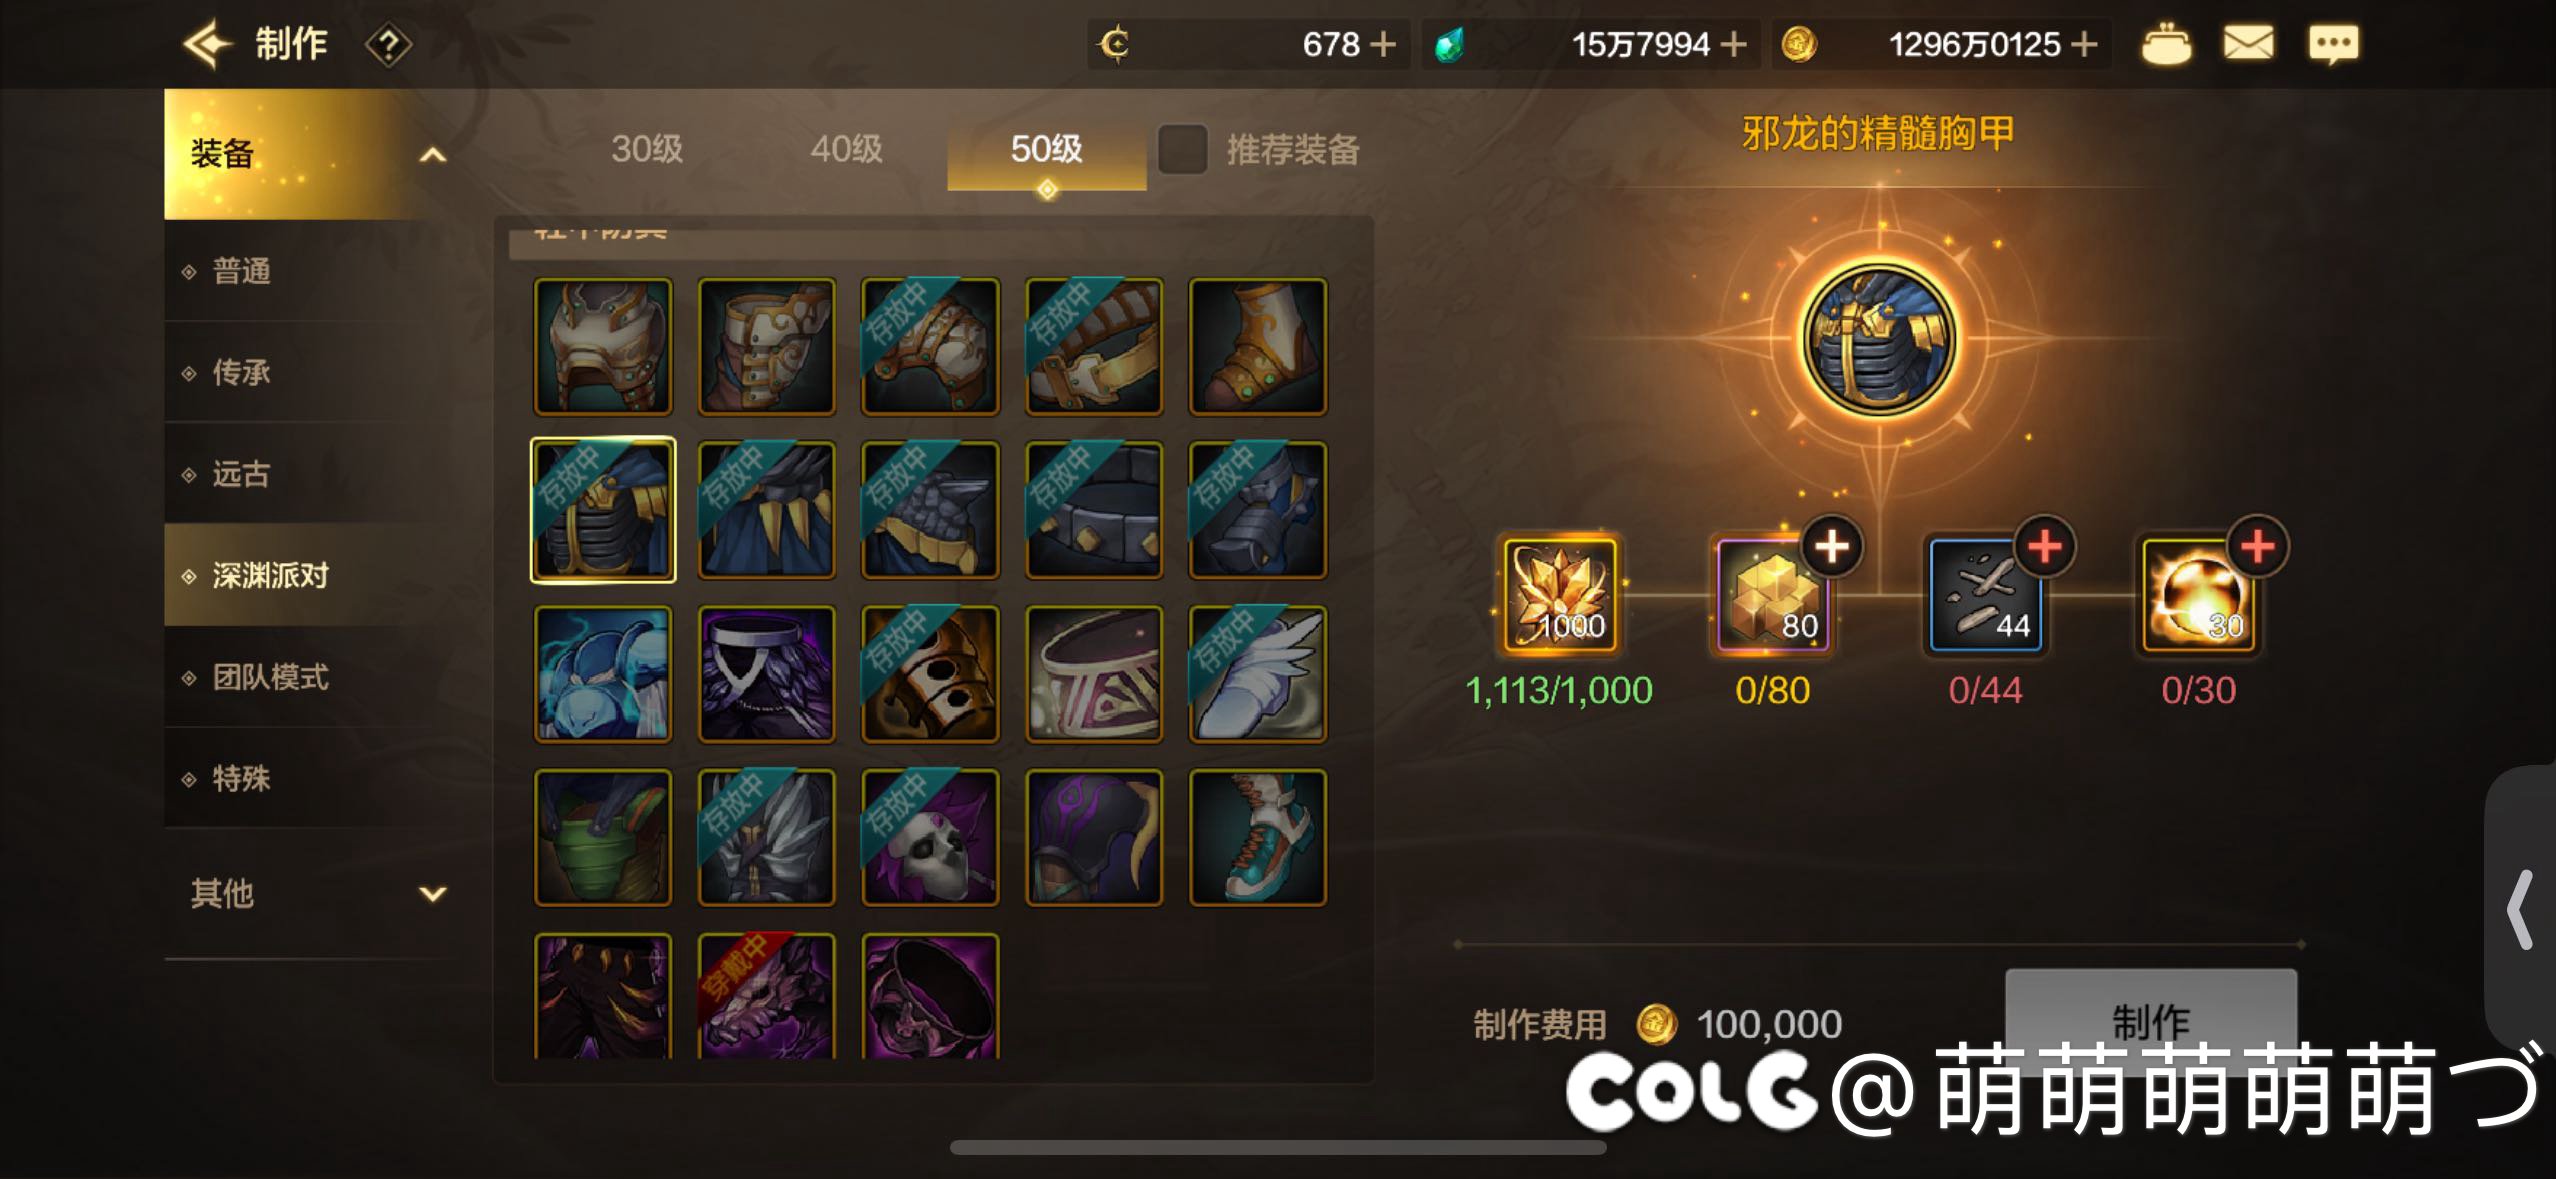Switch to the 40级 tab

coord(846,149)
